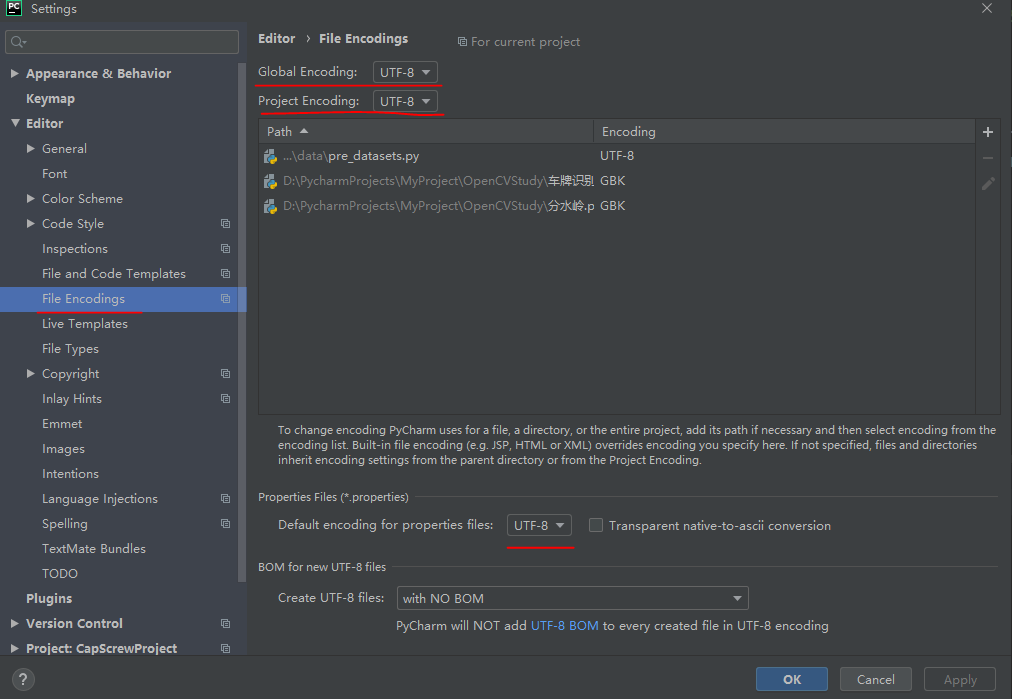Viewport: 1012px width, 699px height.
Task: Click GBK encoding cell of 车牌识别 row
Action: [x=612, y=181]
